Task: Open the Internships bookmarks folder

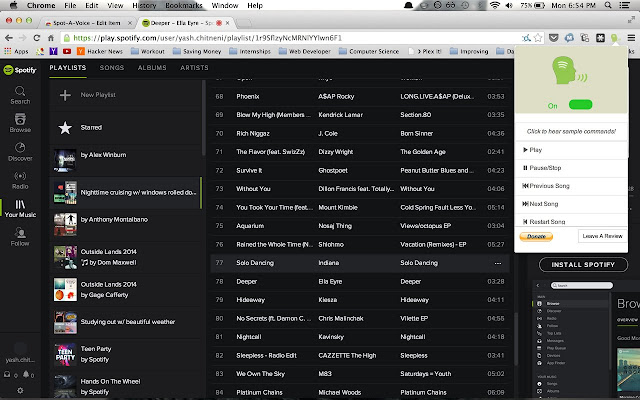Action: (x=250, y=51)
